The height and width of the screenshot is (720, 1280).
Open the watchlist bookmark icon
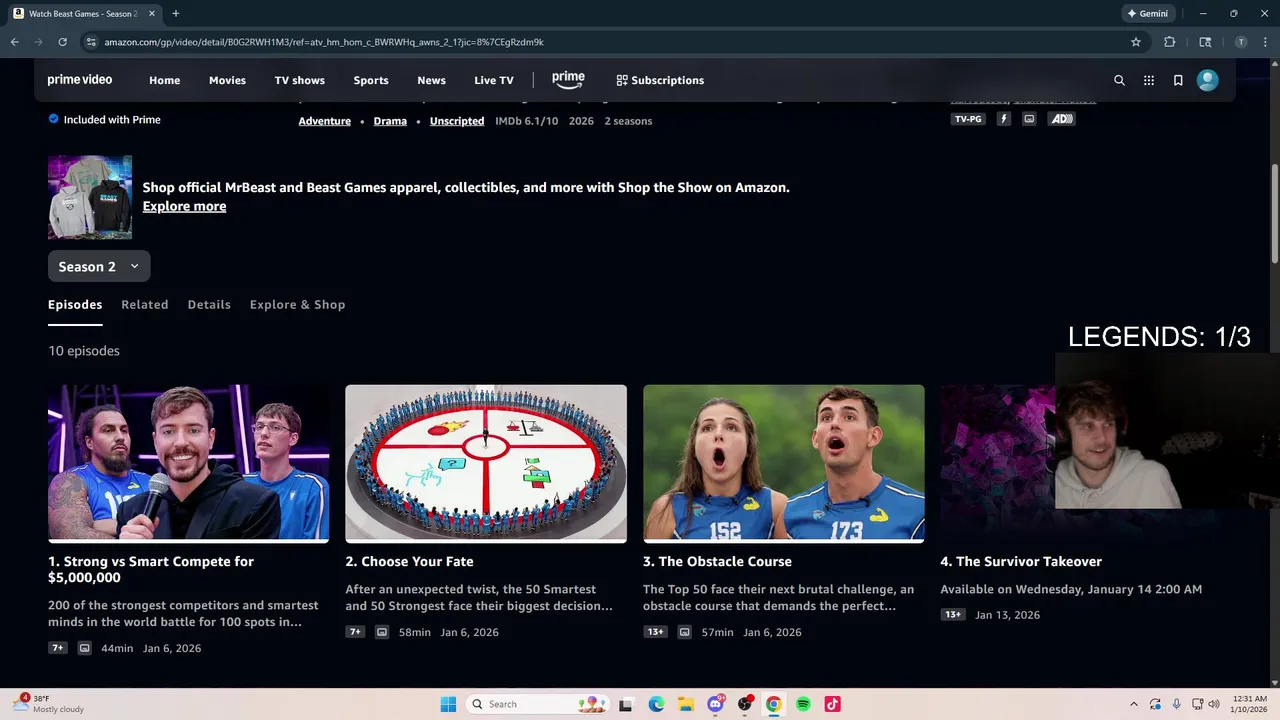(x=1178, y=80)
